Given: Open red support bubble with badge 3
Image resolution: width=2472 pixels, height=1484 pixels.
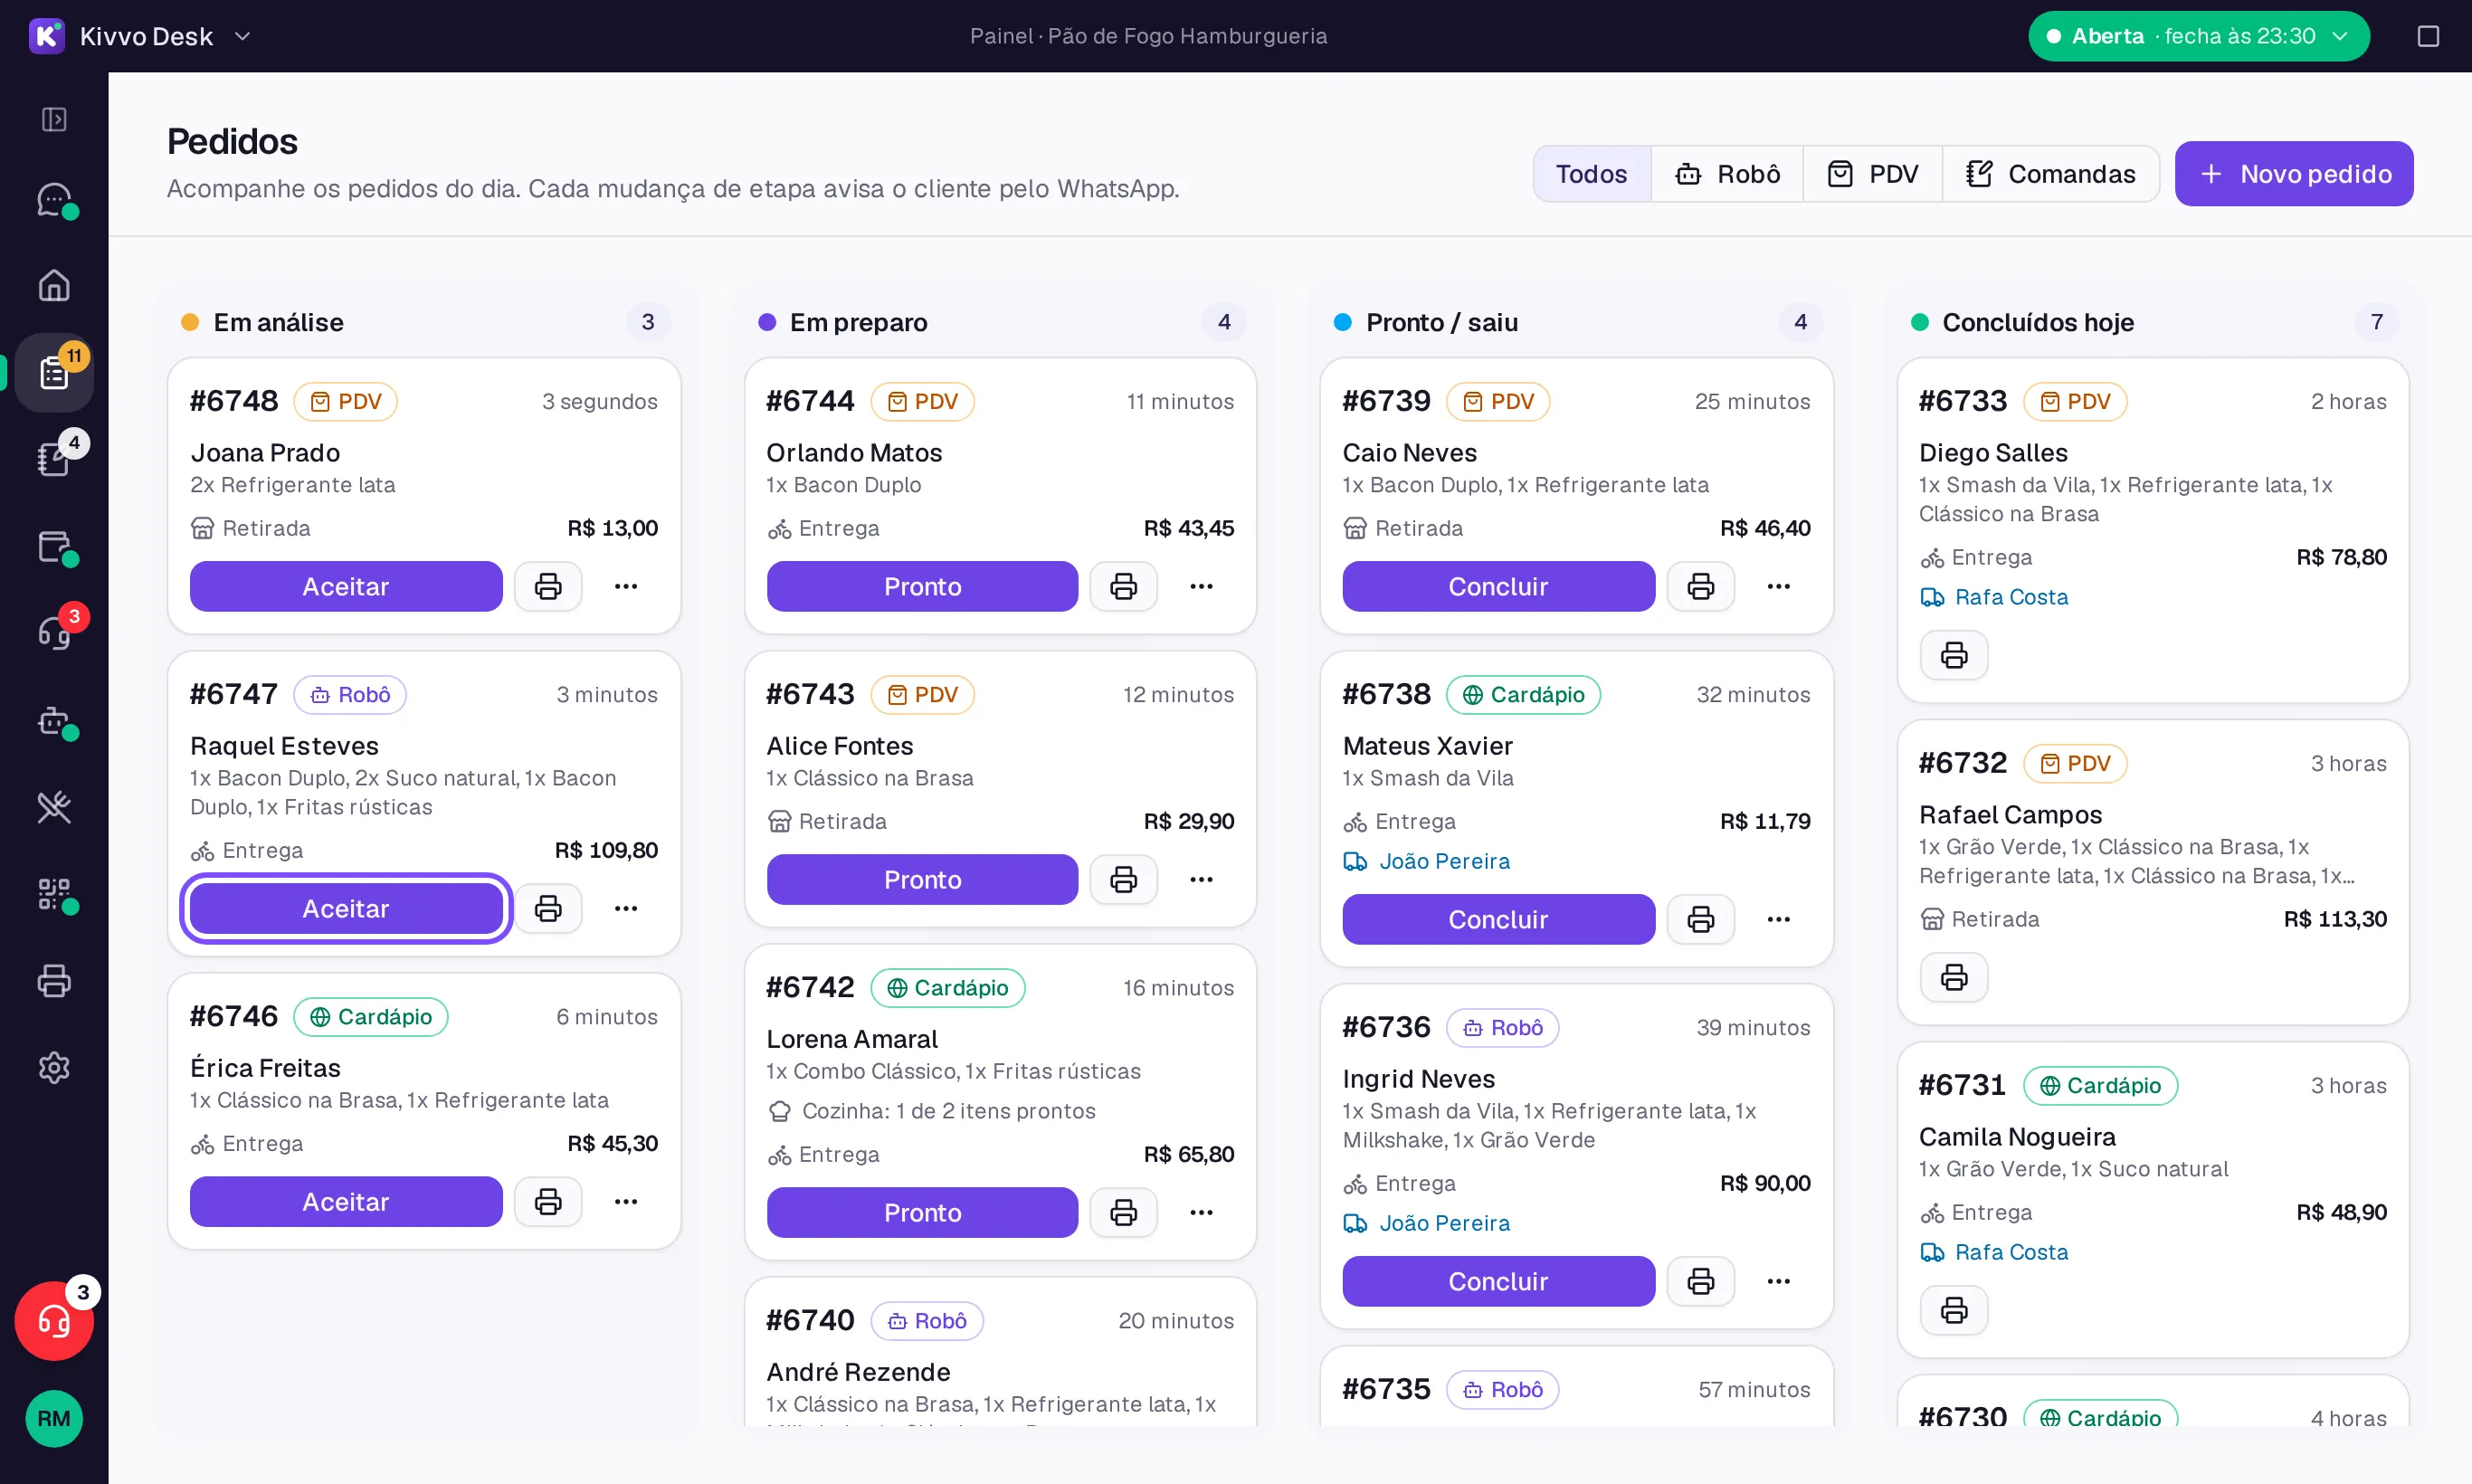Looking at the screenshot, I should pos(54,1321).
